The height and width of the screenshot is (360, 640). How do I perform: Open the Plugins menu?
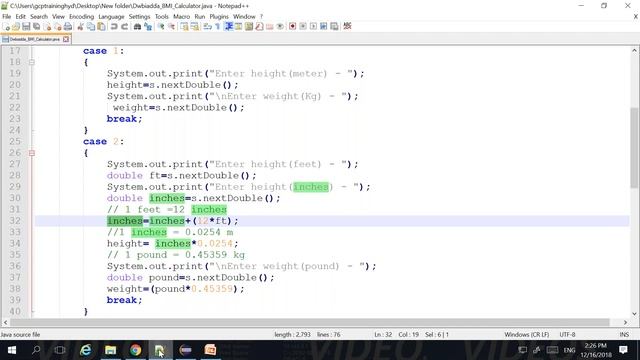(219, 17)
